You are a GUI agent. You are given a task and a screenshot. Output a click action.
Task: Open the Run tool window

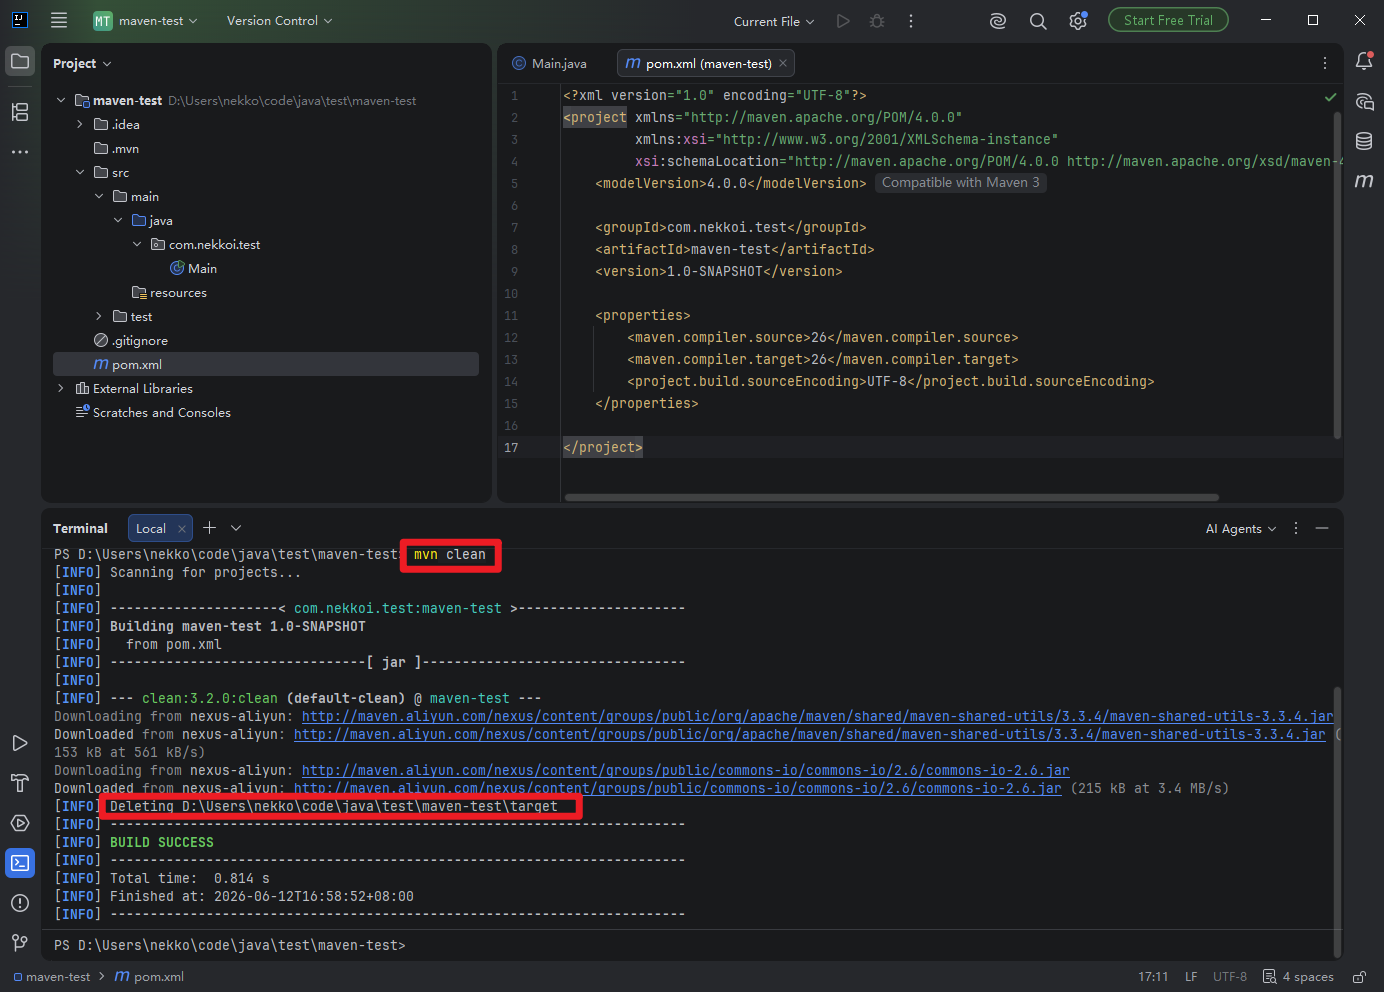point(20,743)
